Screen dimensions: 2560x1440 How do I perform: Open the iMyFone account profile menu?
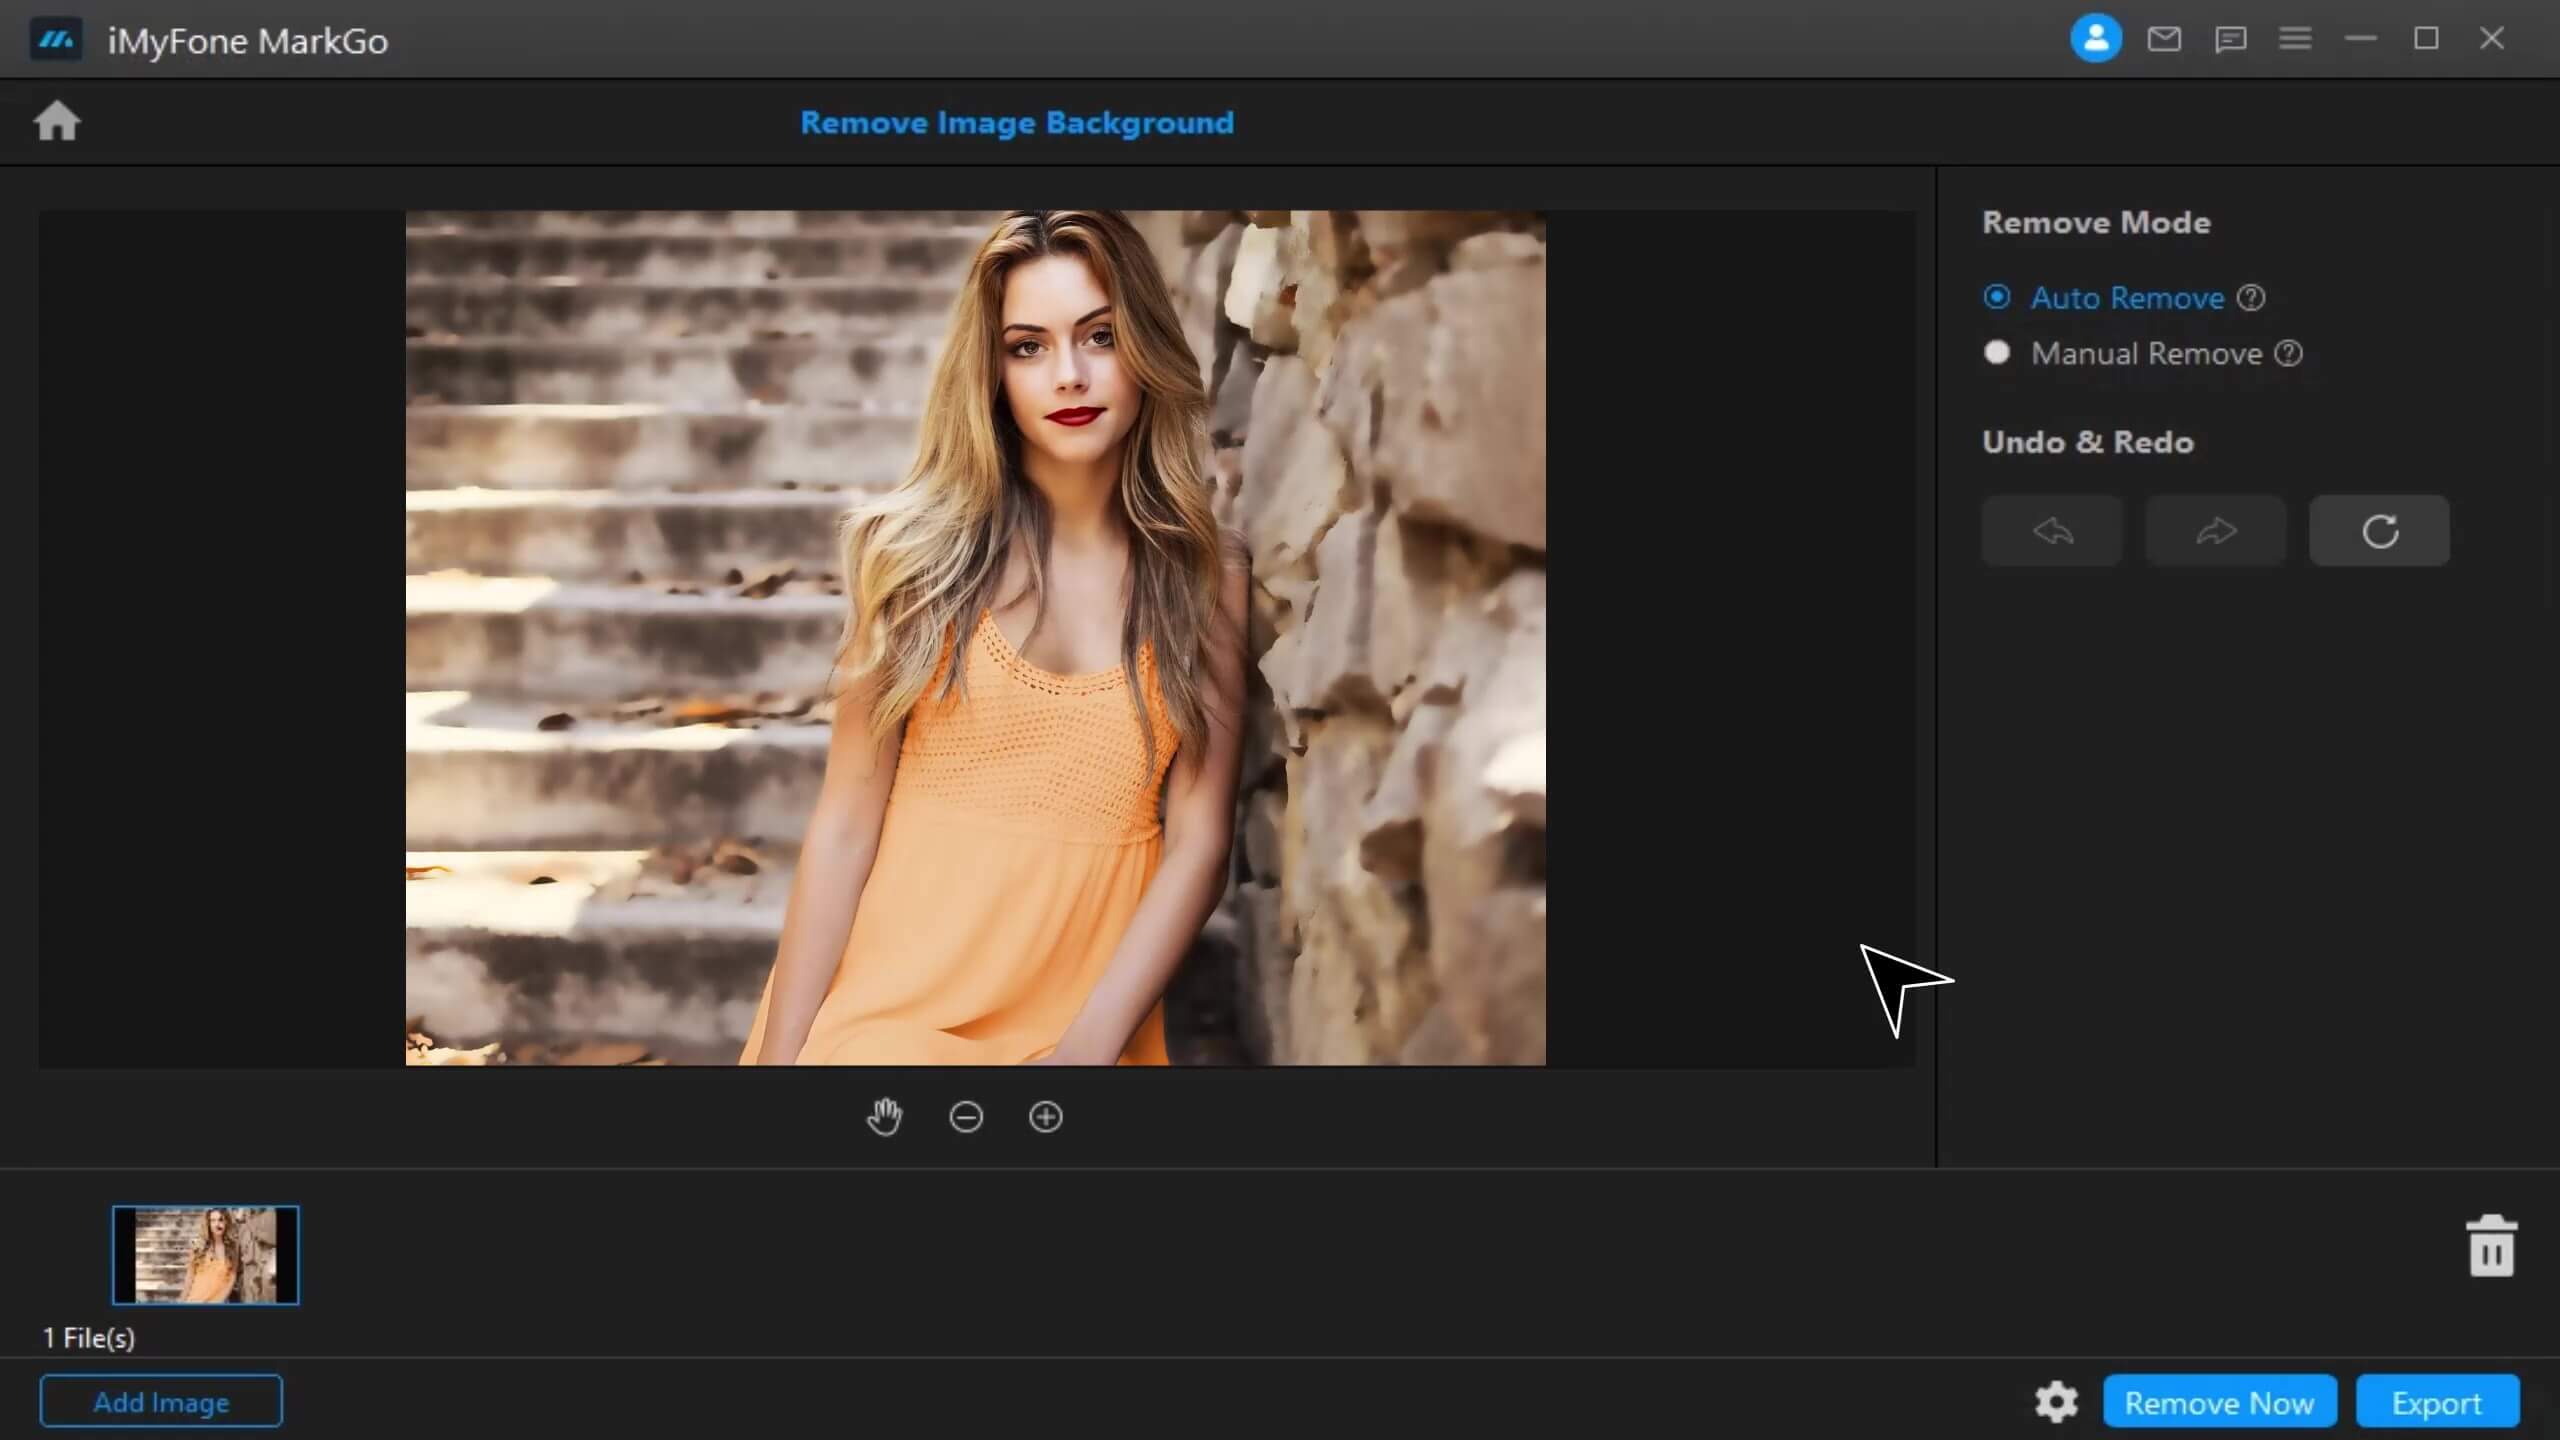click(x=2094, y=39)
